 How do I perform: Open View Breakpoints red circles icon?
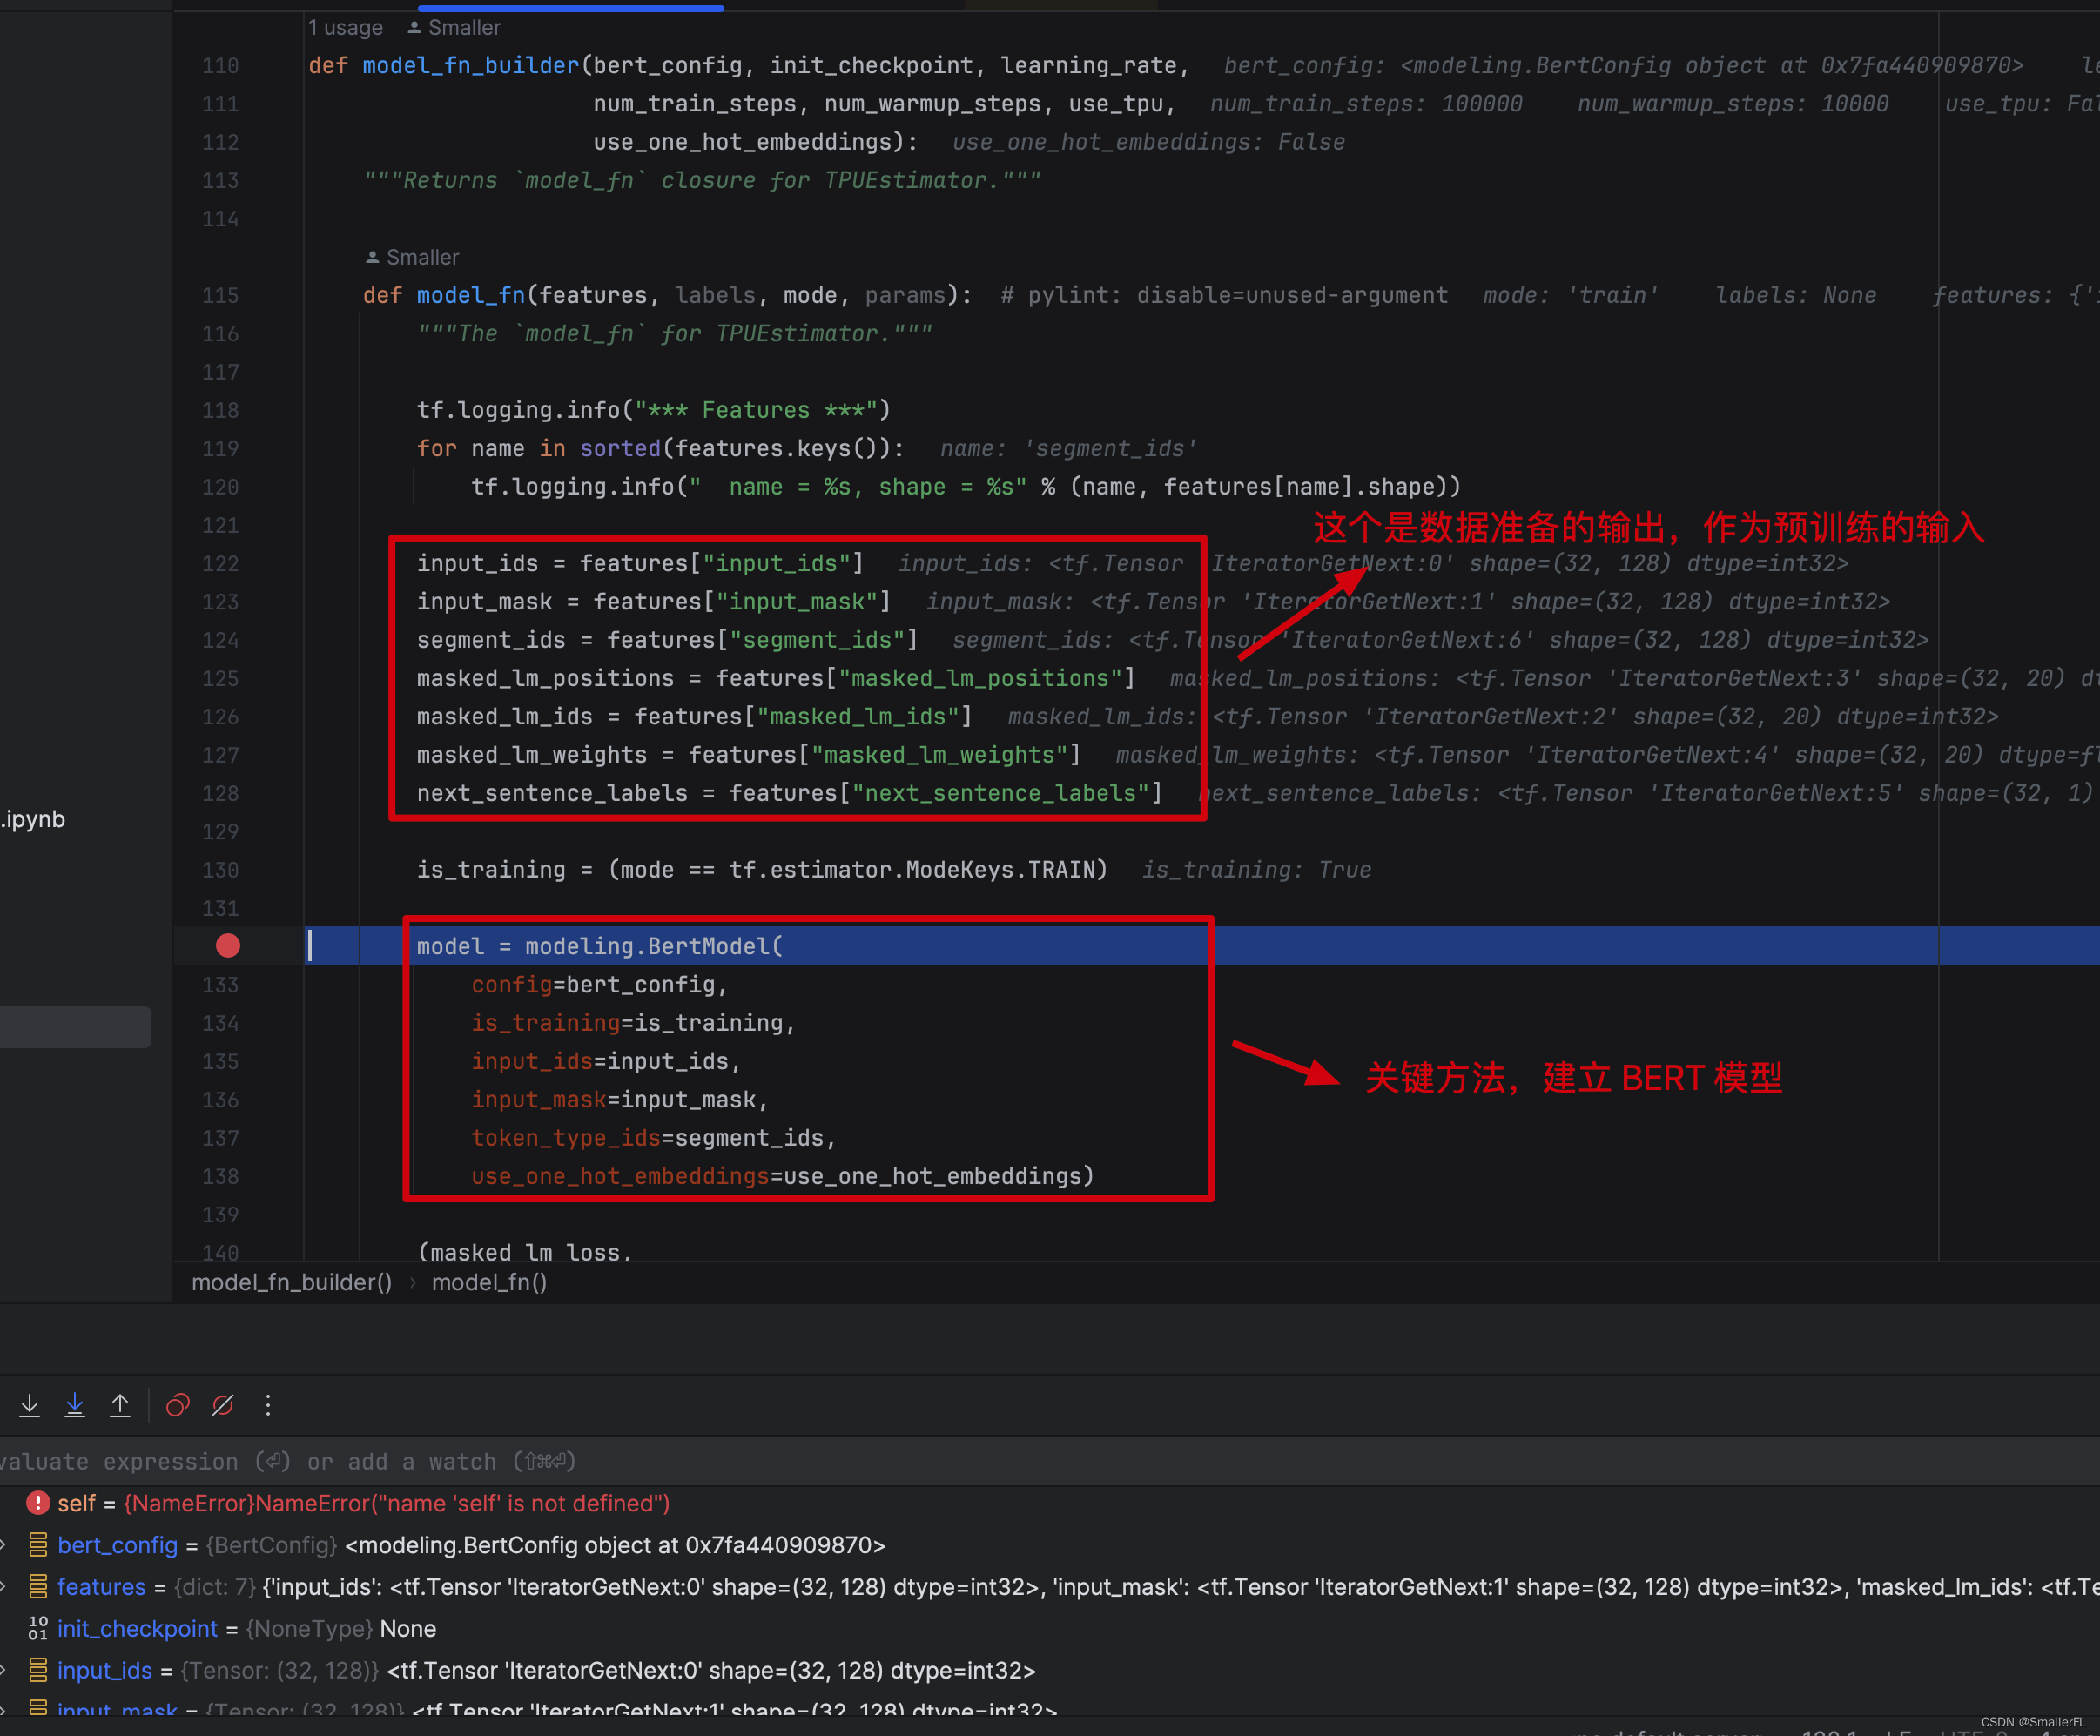click(178, 1405)
